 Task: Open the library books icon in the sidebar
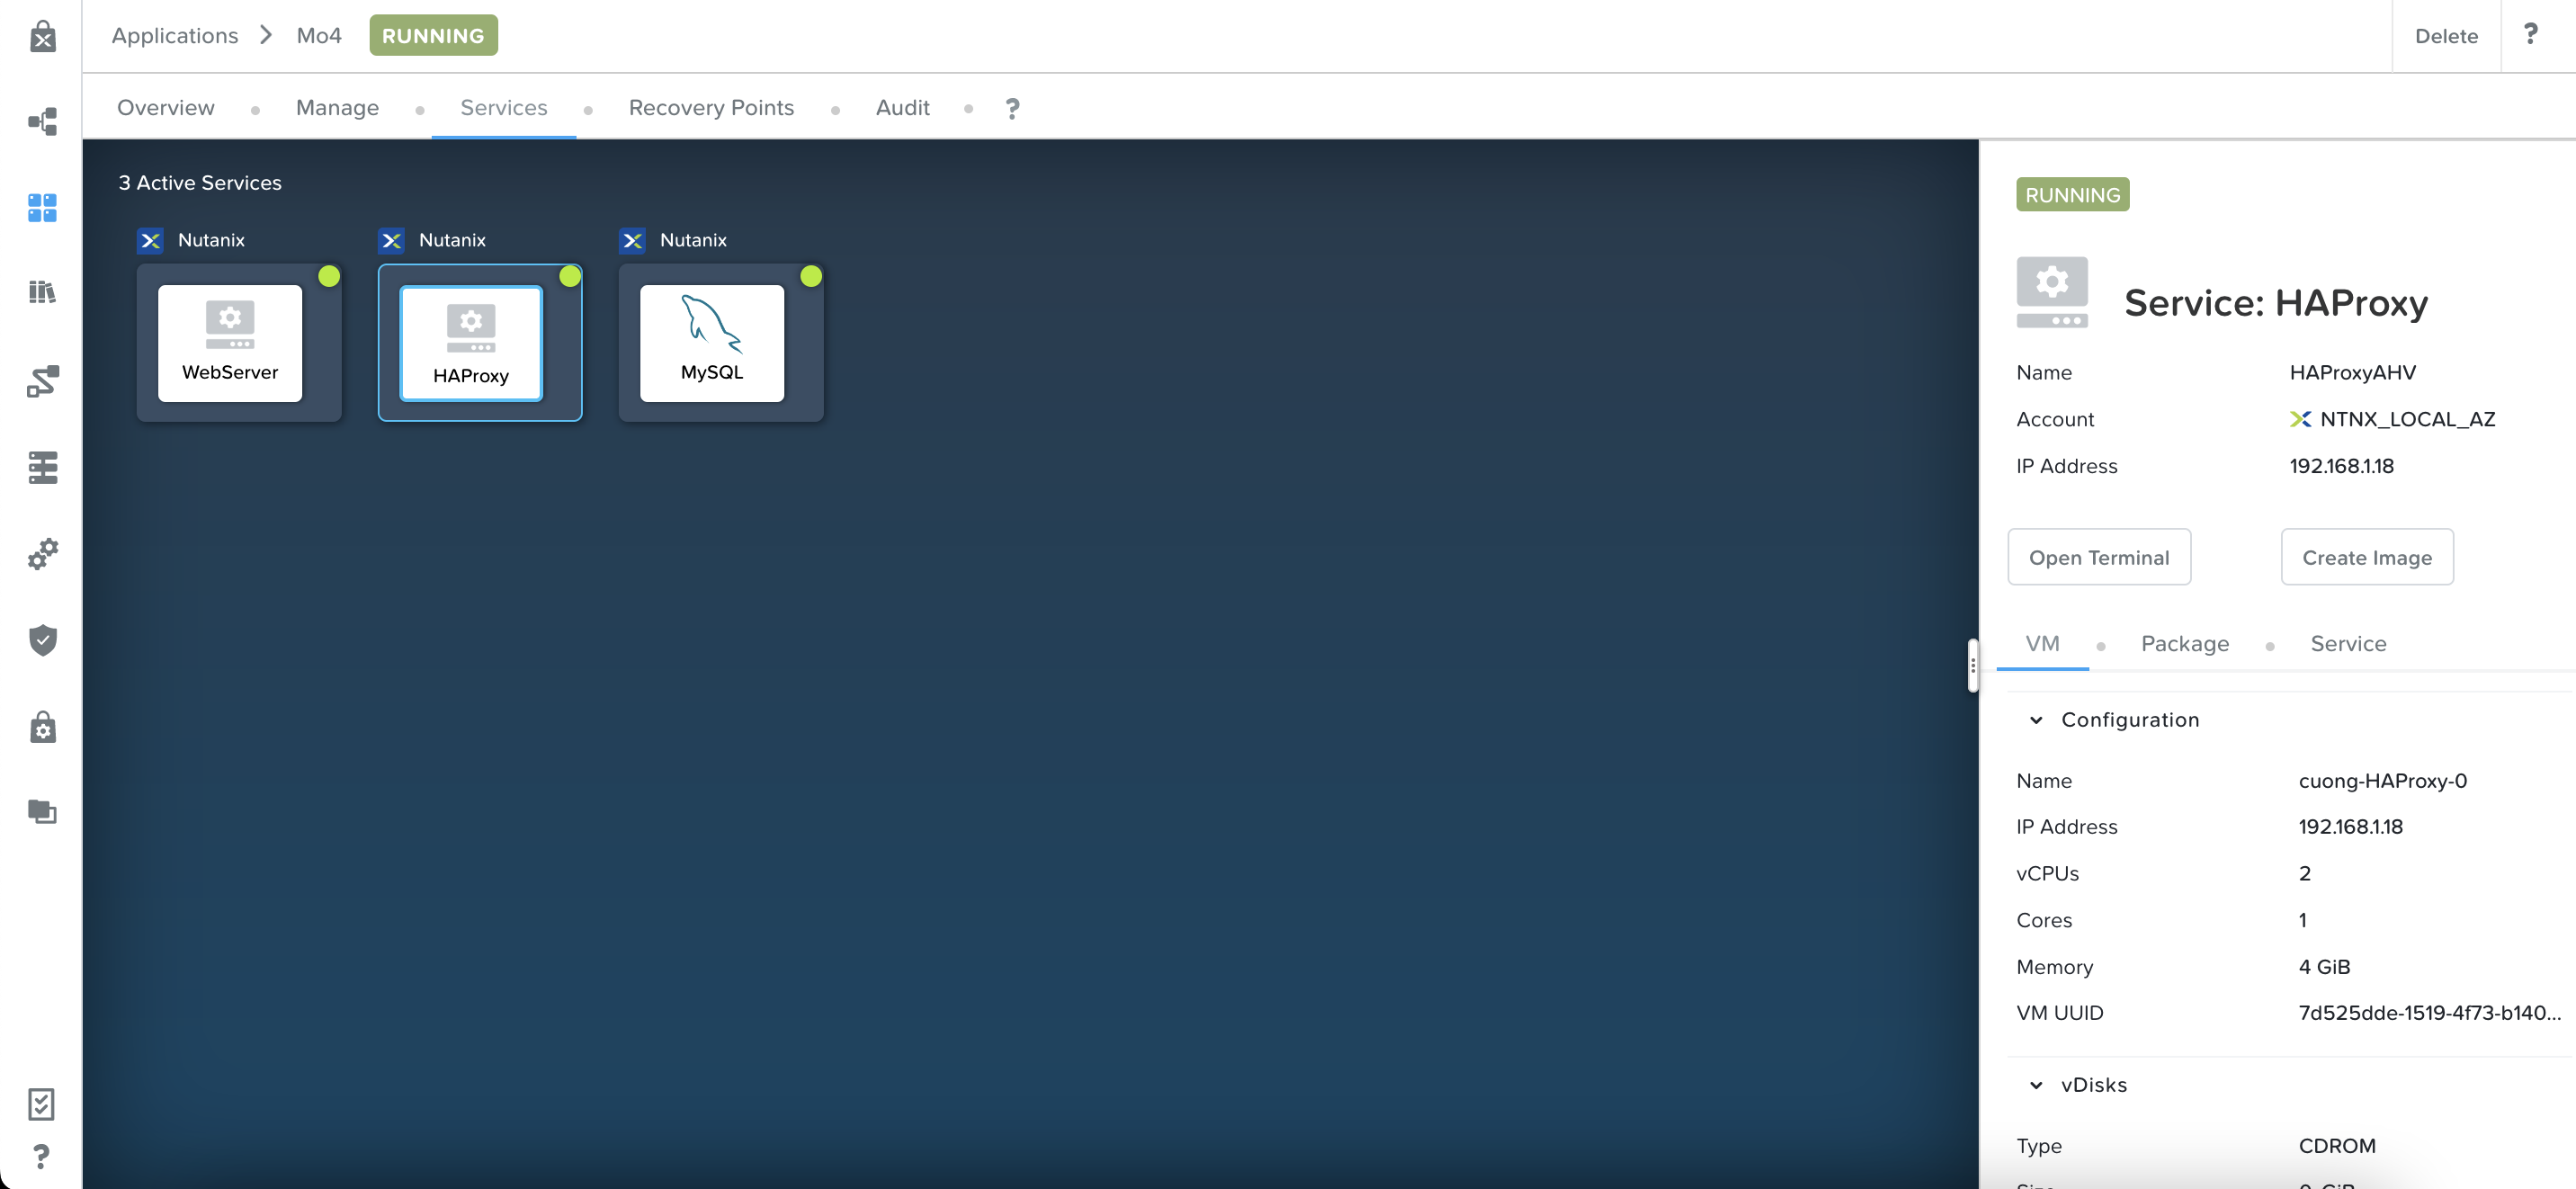coord(42,292)
